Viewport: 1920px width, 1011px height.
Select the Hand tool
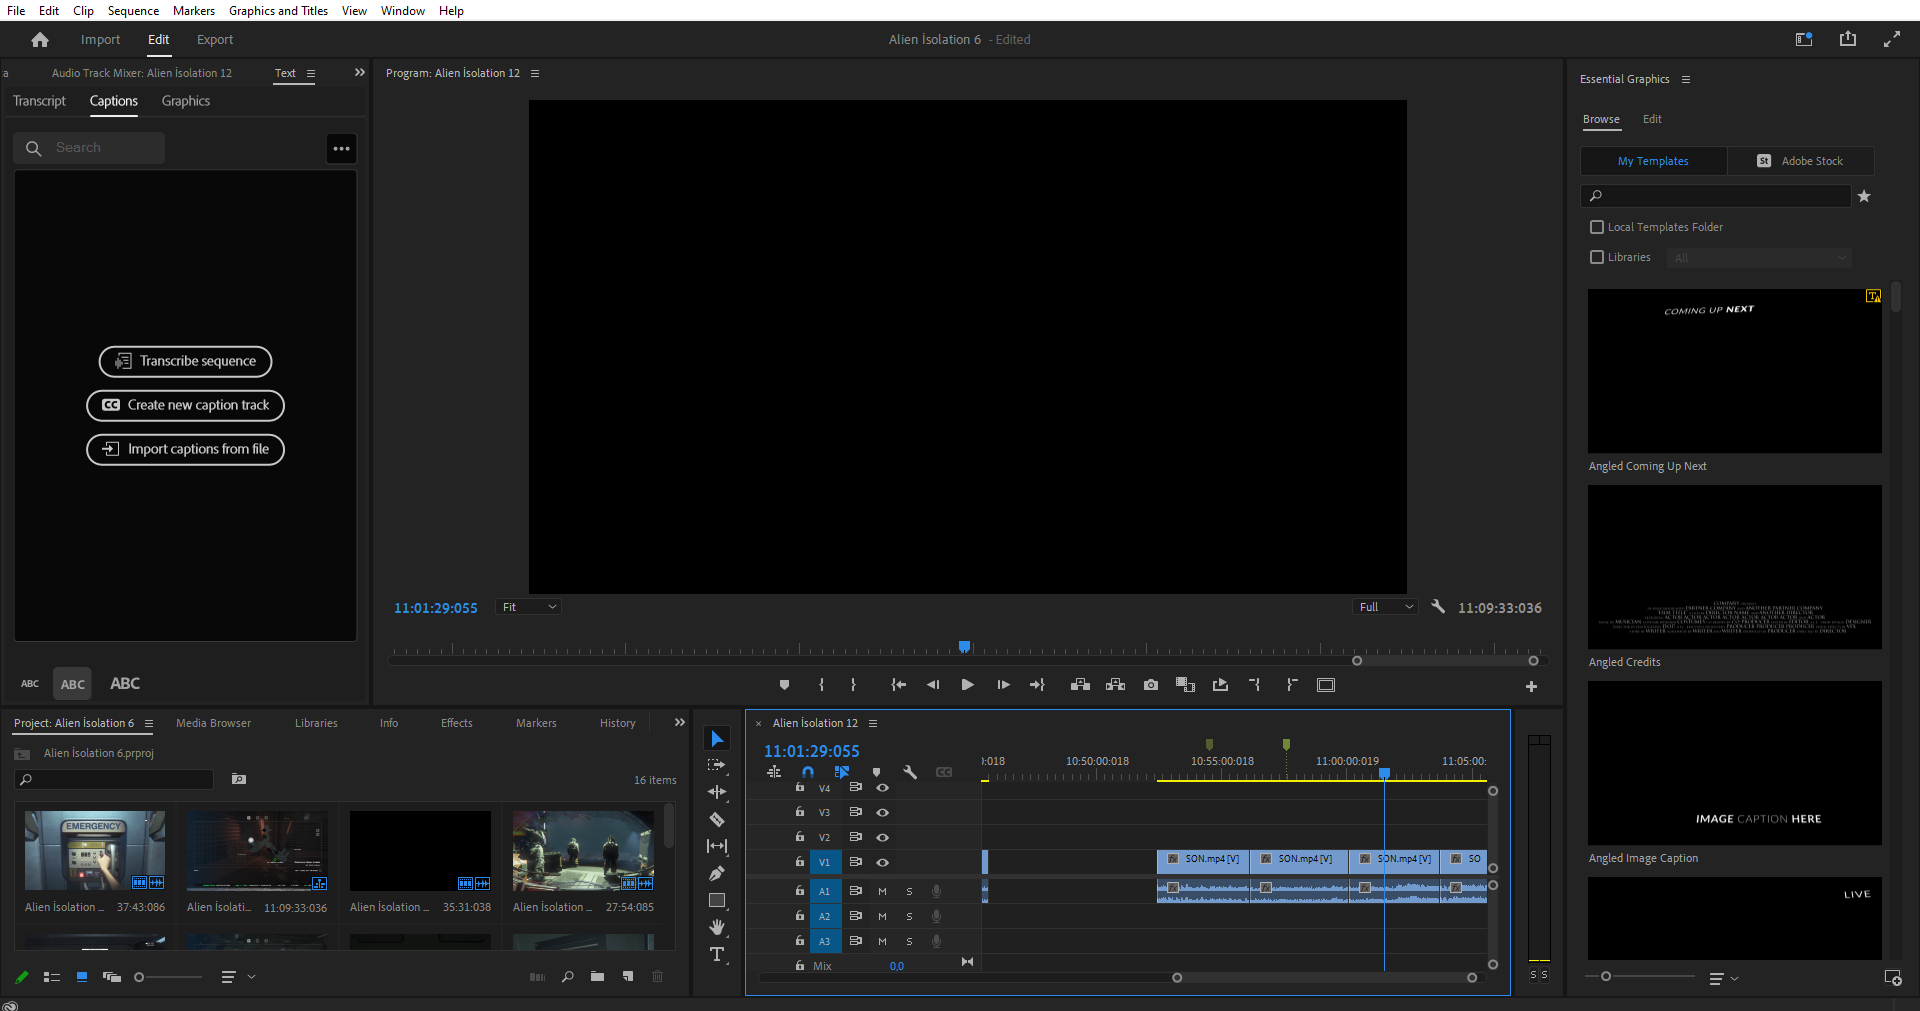tap(717, 927)
